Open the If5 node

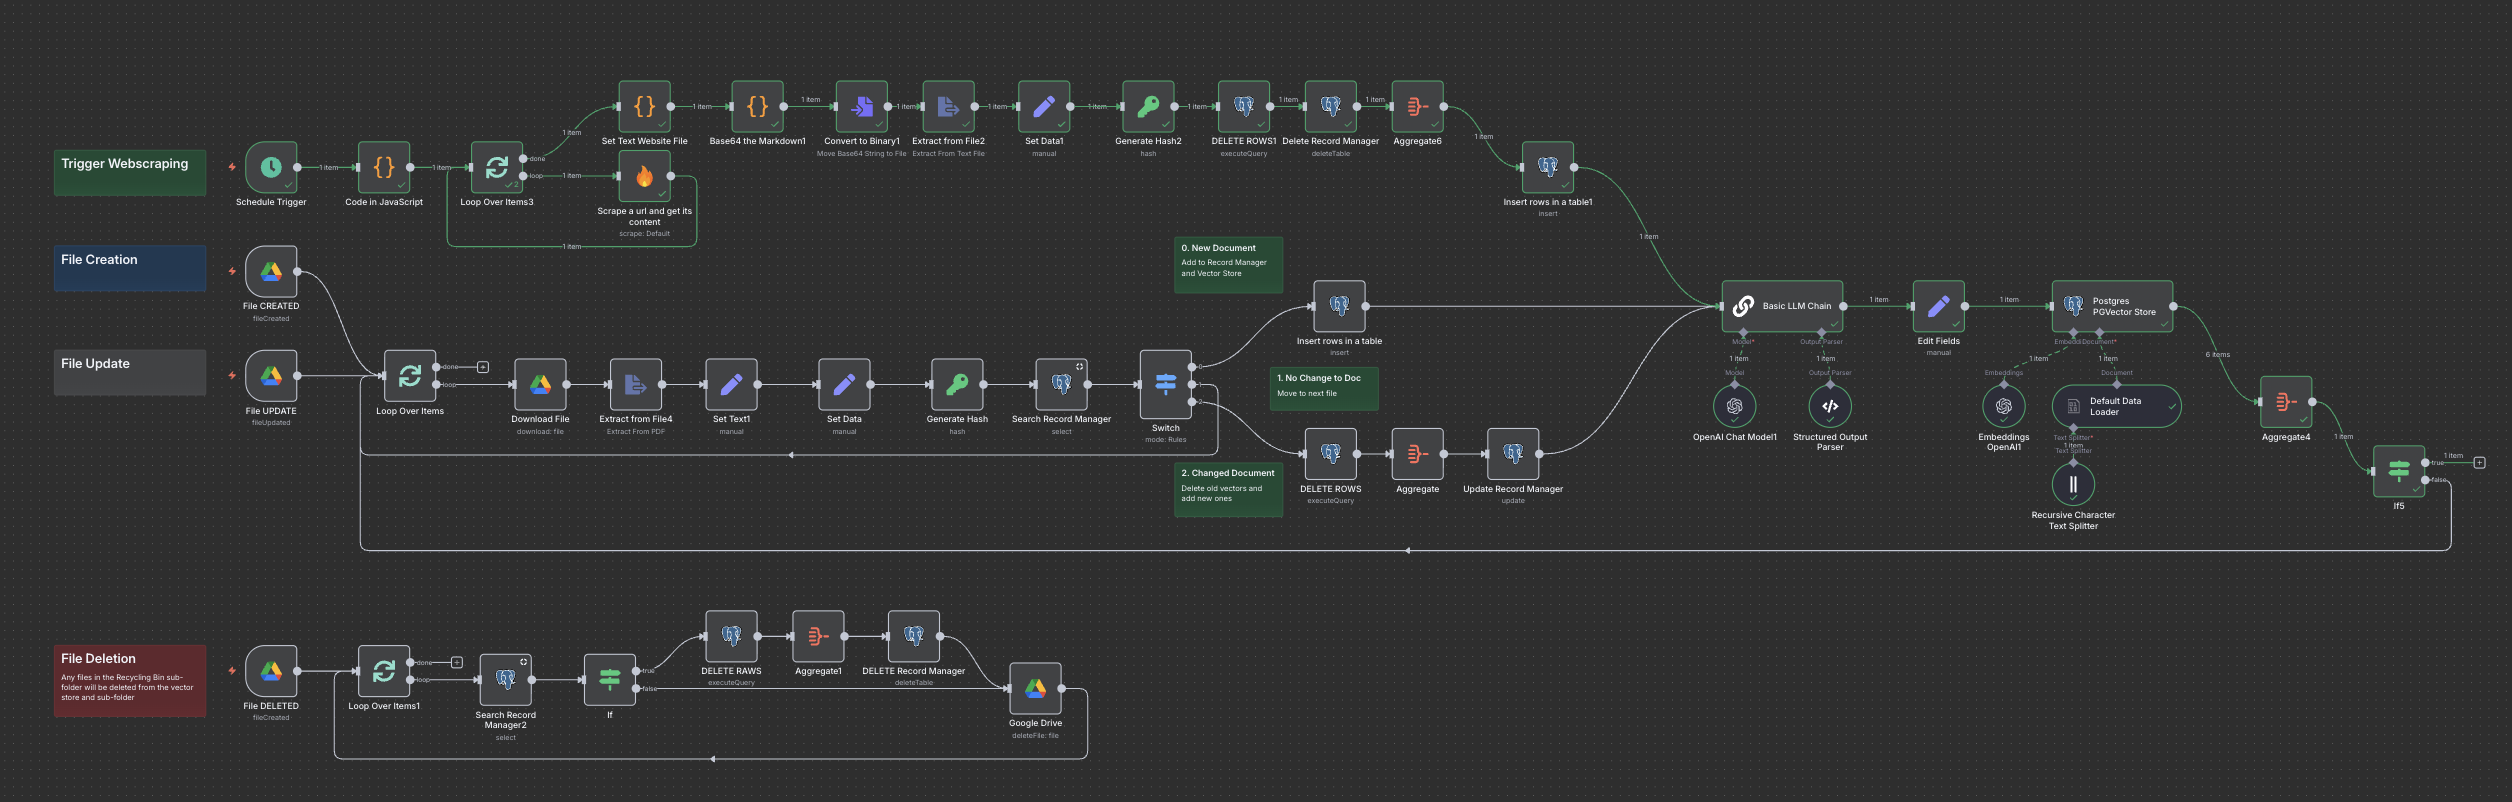pos(2399,471)
